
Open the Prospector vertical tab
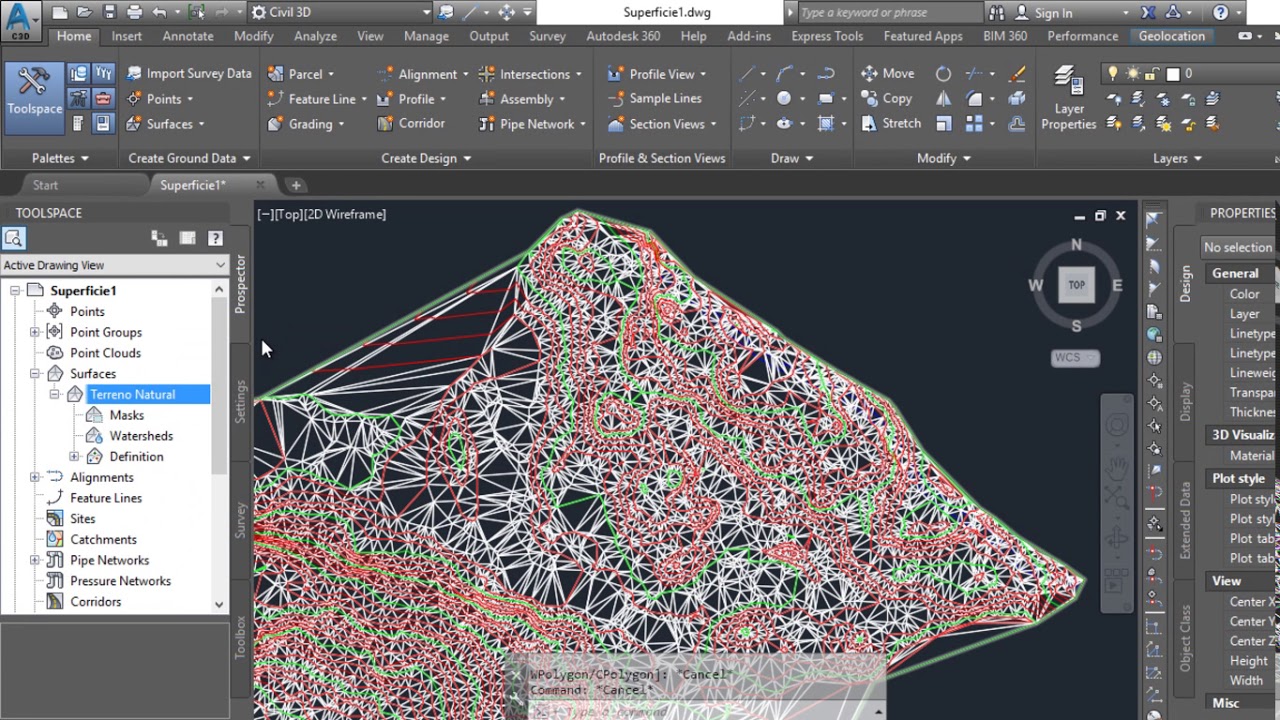240,284
